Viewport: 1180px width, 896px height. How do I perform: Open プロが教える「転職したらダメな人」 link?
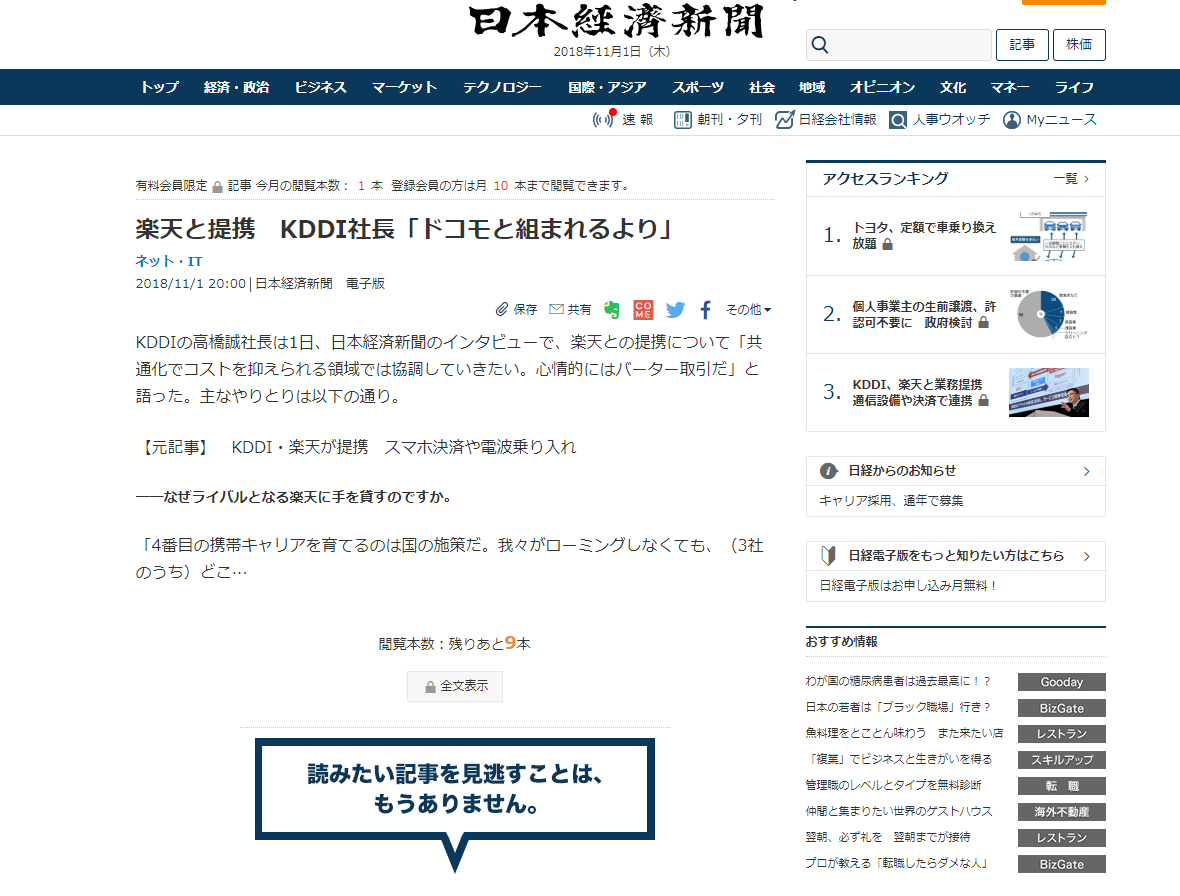coord(896,863)
